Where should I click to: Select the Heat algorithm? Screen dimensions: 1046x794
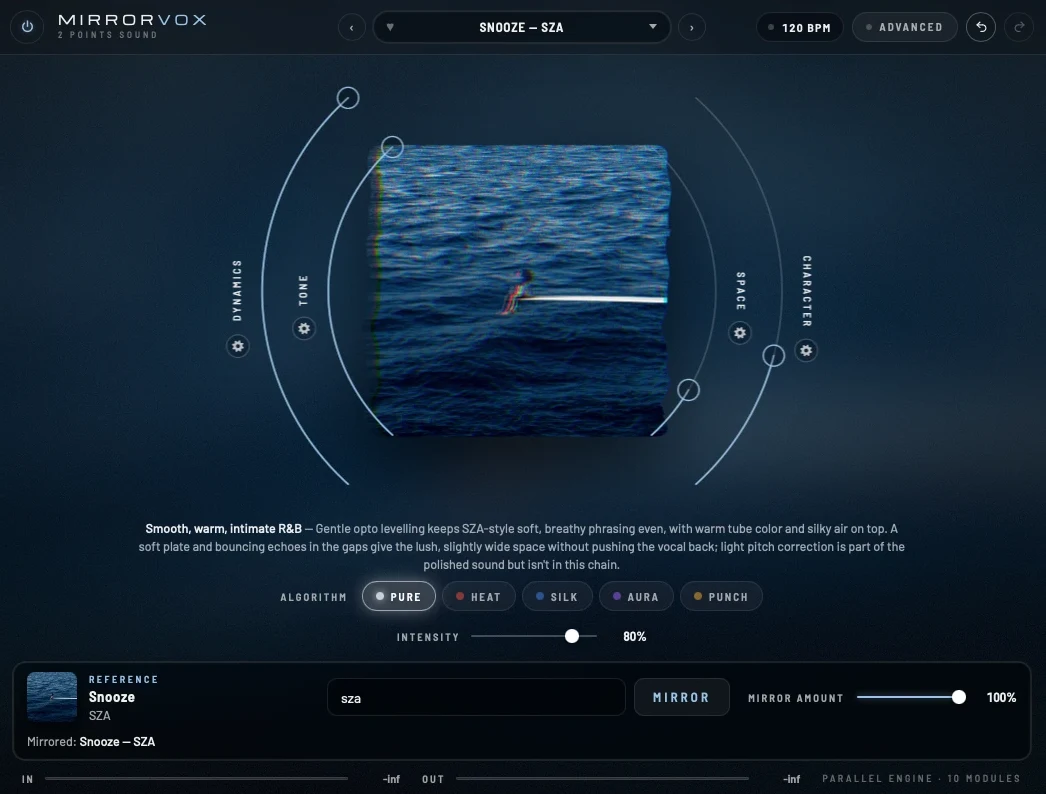478,597
